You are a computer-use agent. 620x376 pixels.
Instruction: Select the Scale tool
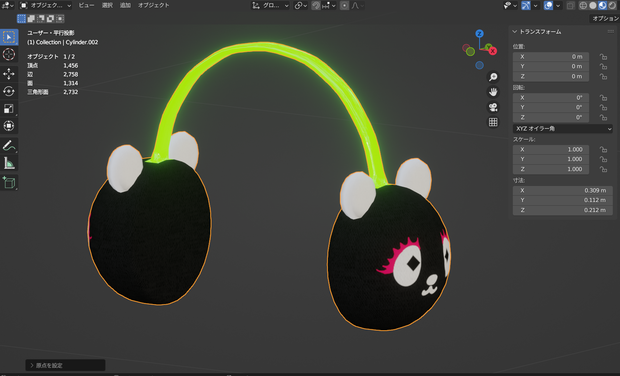click(9, 109)
